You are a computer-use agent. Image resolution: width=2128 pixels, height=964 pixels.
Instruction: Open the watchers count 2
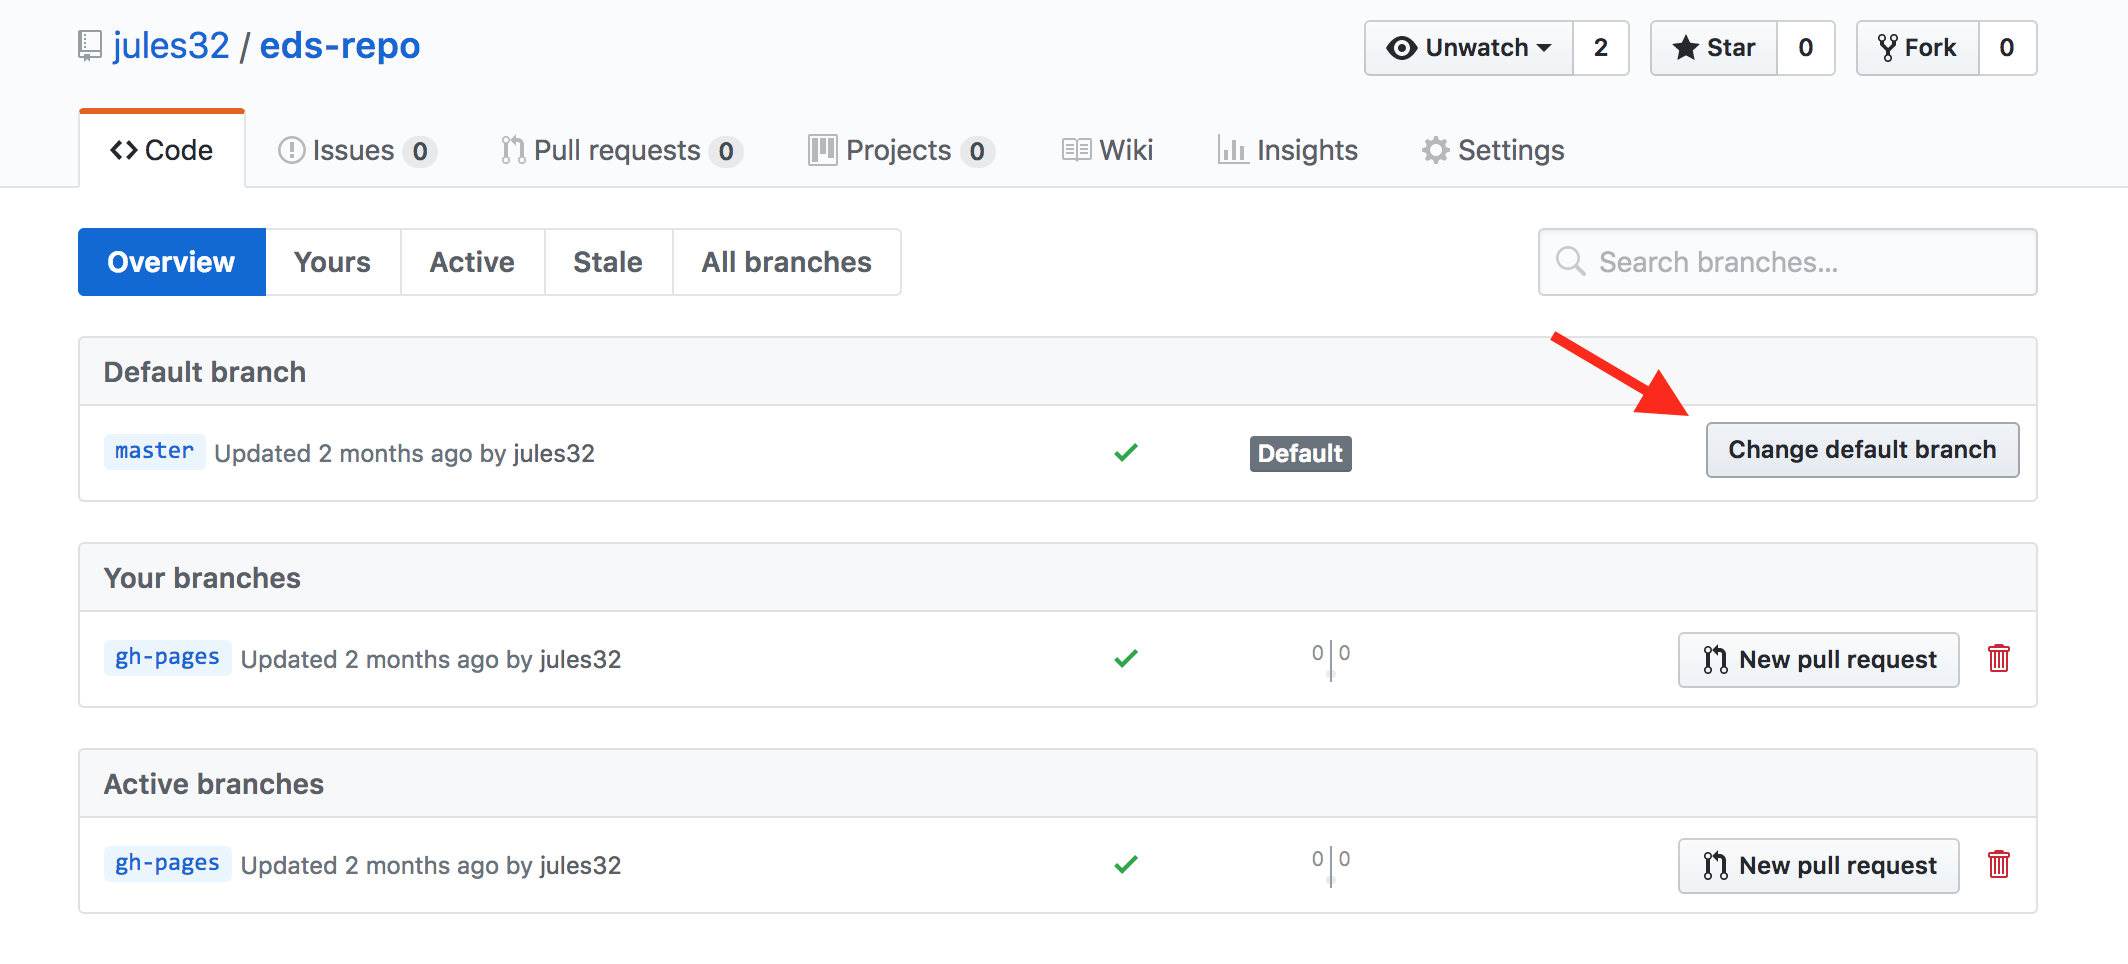[1601, 48]
